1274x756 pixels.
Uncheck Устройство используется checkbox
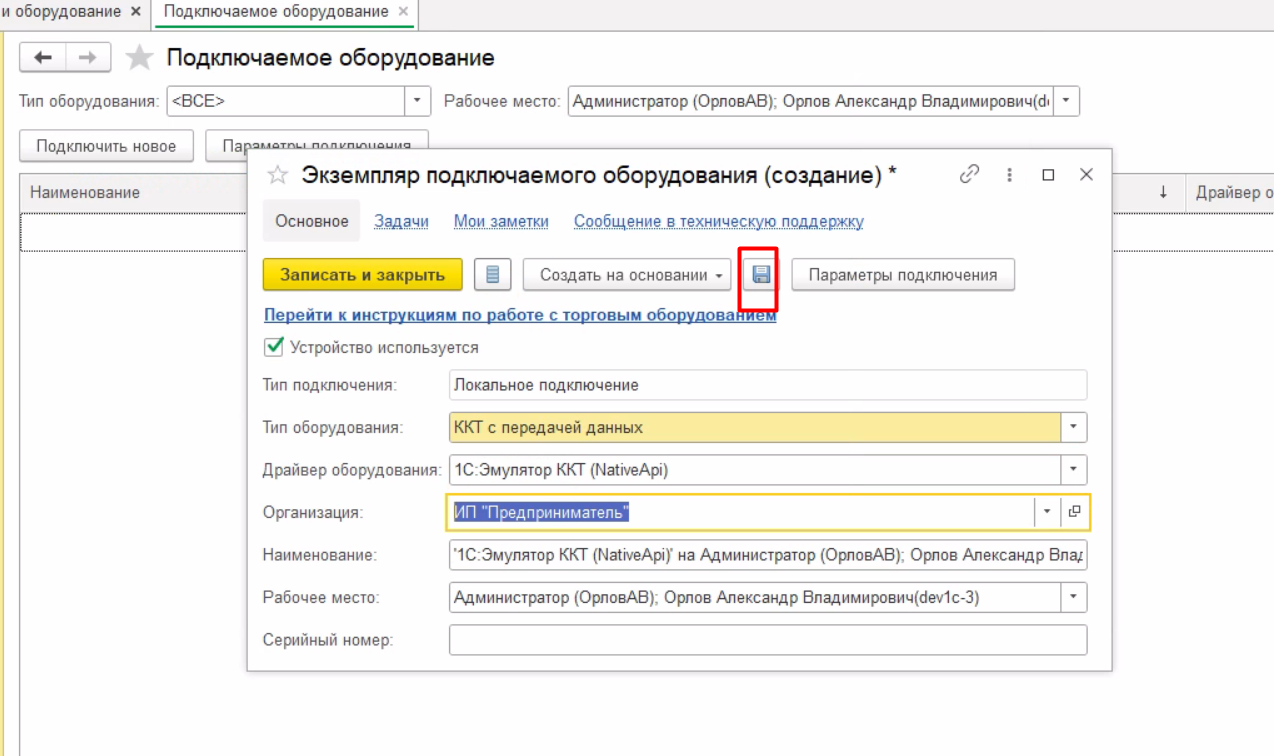(x=273, y=347)
